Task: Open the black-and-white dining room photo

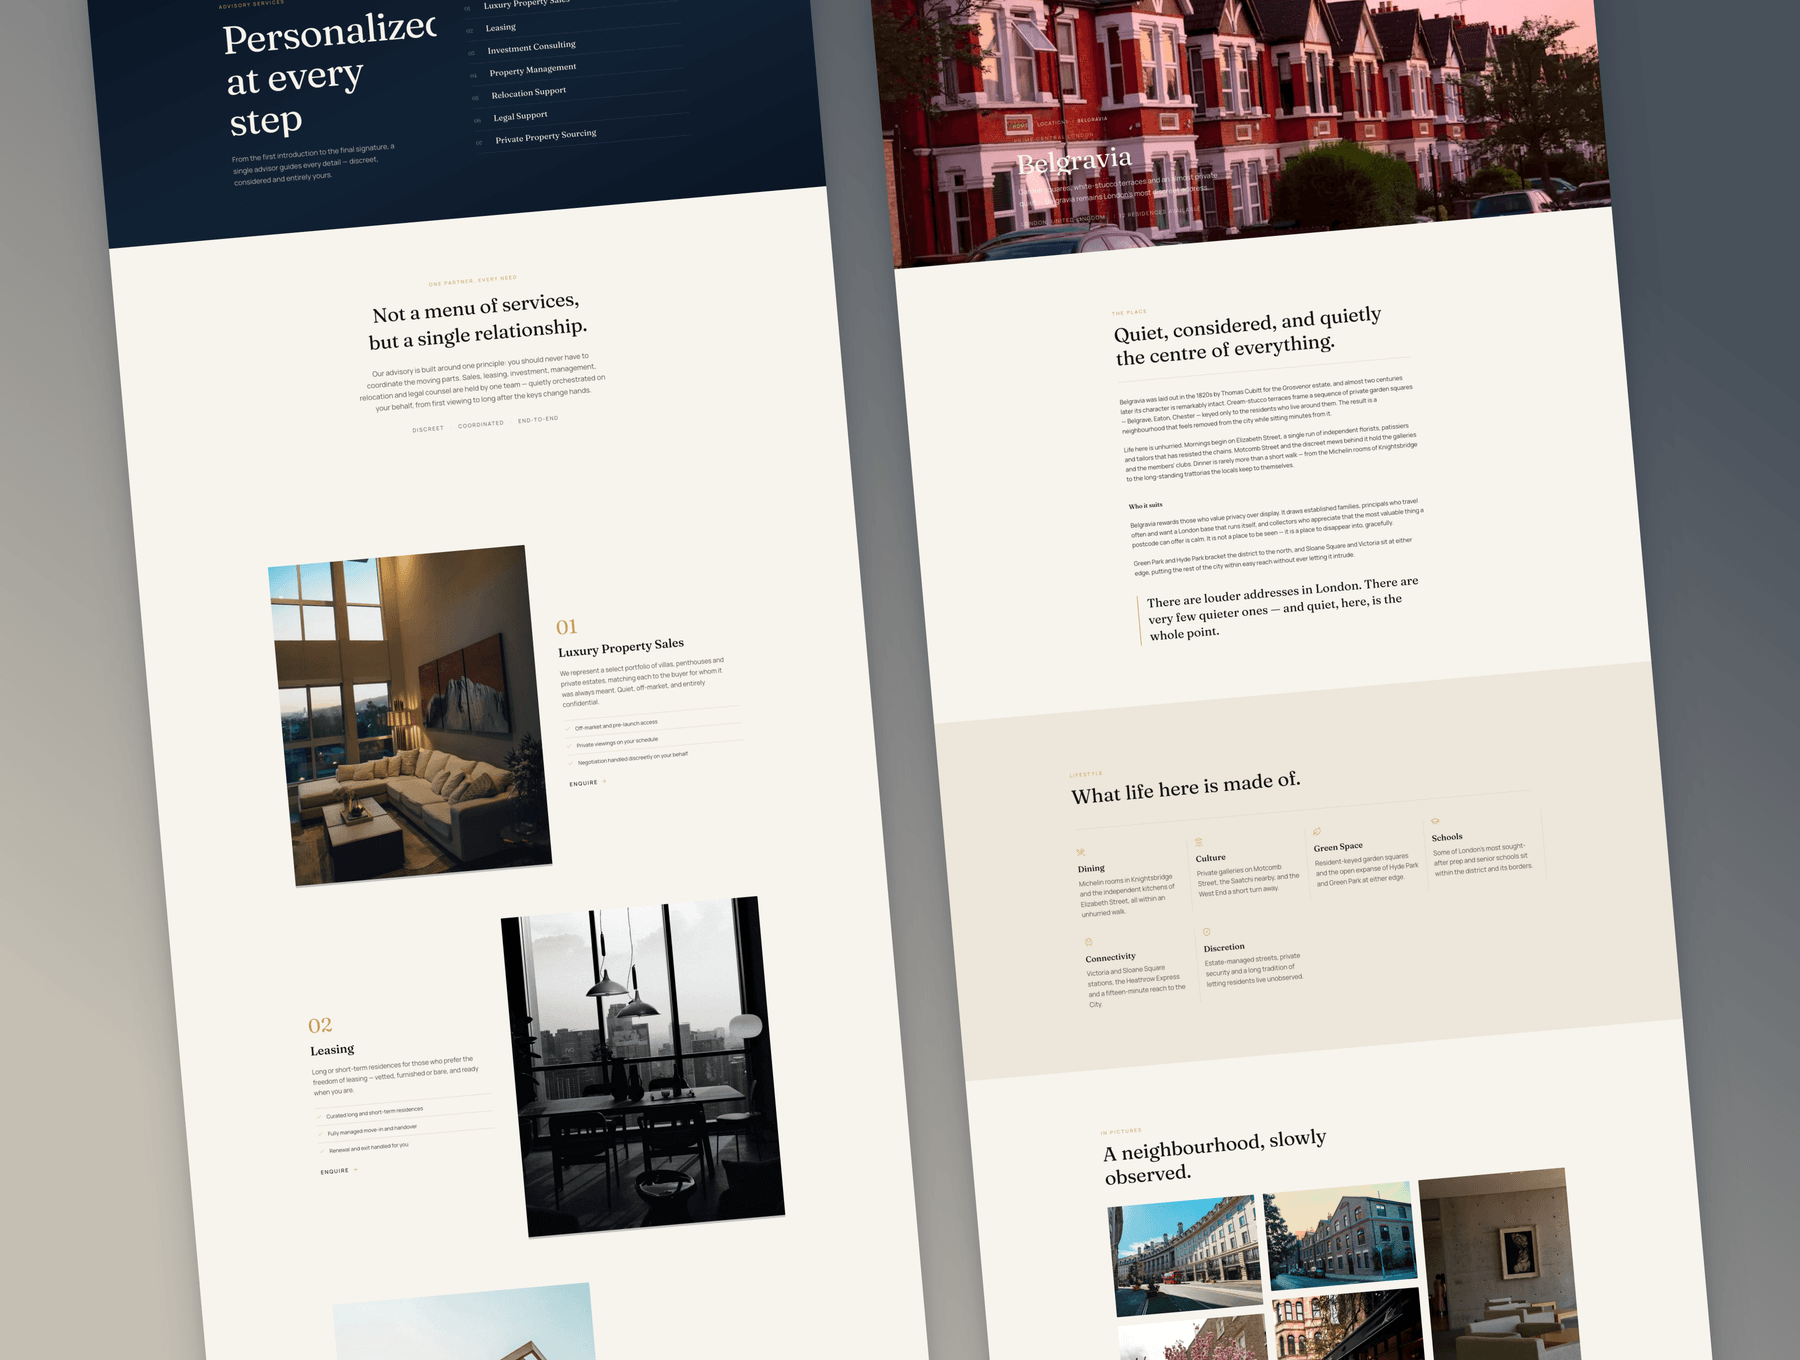Action: coord(643,1067)
